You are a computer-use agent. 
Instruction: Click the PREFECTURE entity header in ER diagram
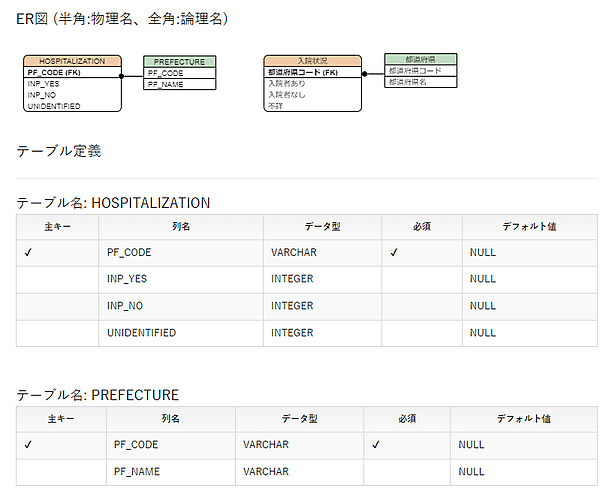tap(179, 61)
